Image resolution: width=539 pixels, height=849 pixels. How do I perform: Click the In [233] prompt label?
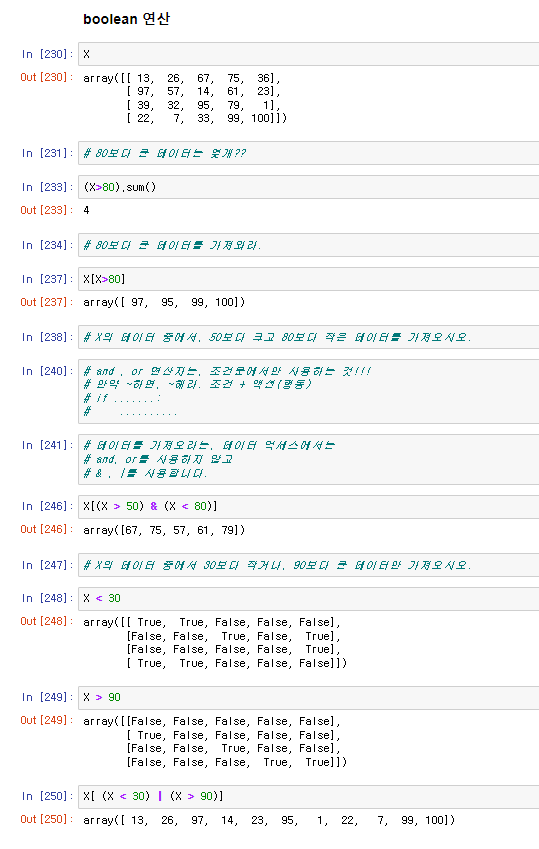(47, 187)
